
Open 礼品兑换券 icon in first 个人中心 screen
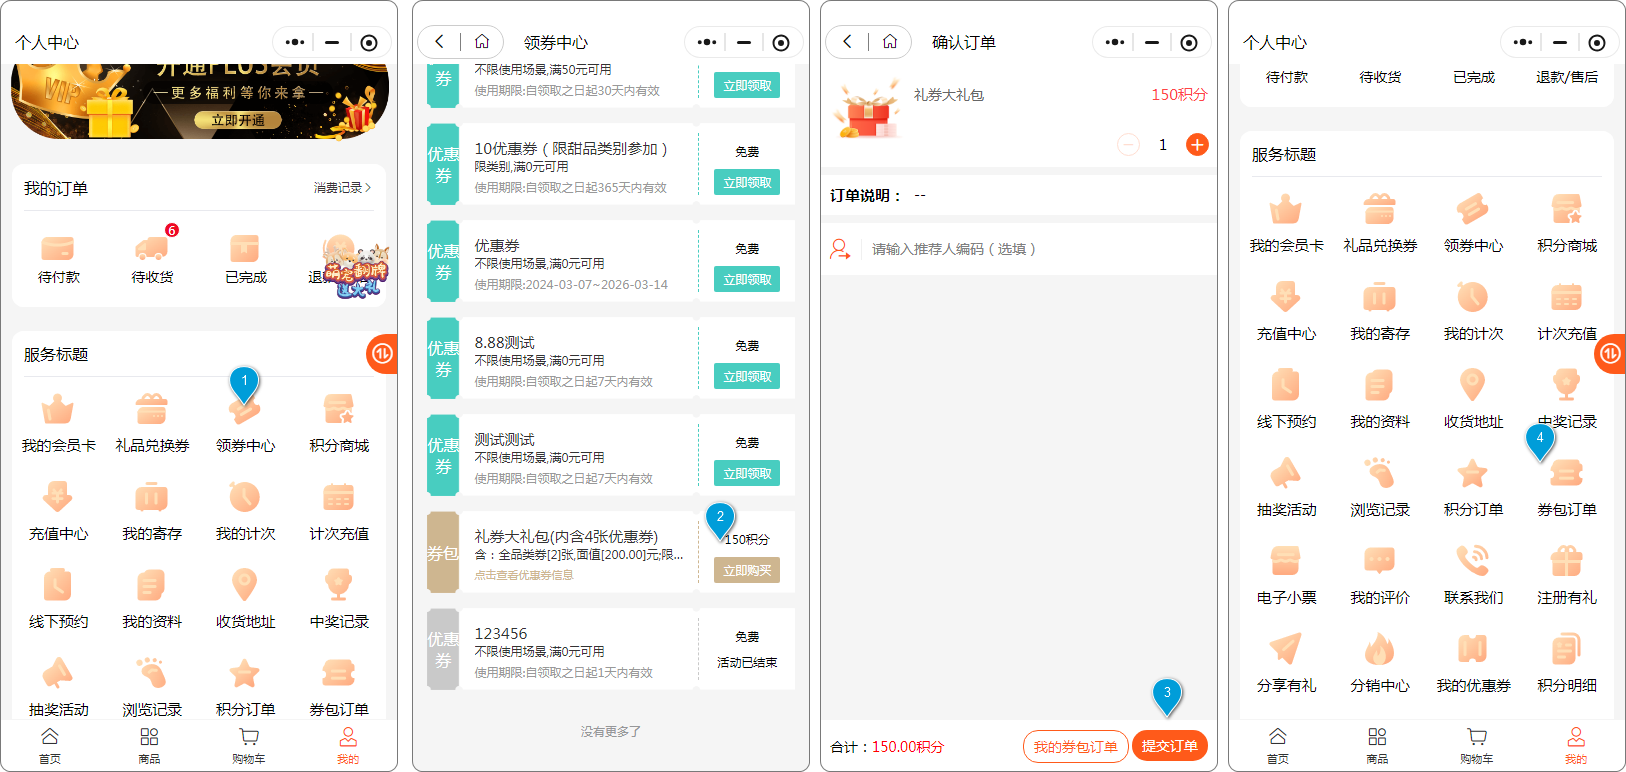pos(152,409)
